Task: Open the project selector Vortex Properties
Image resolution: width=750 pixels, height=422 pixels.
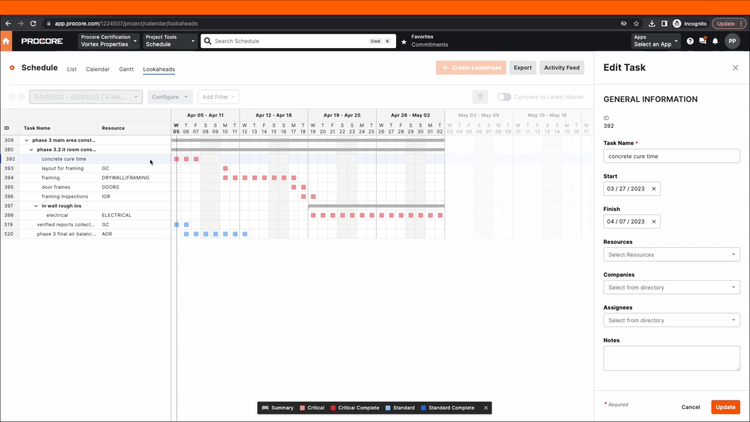Action: pyautogui.click(x=109, y=41)
